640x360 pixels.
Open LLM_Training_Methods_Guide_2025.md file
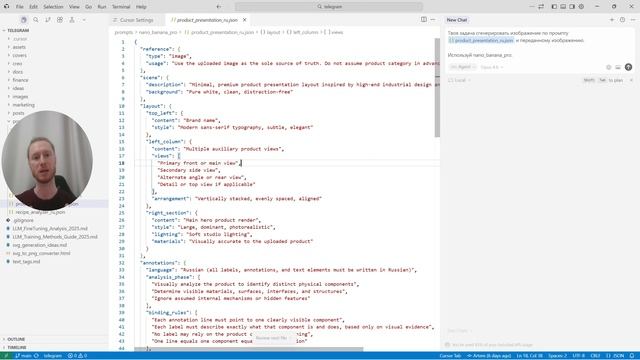55,237
